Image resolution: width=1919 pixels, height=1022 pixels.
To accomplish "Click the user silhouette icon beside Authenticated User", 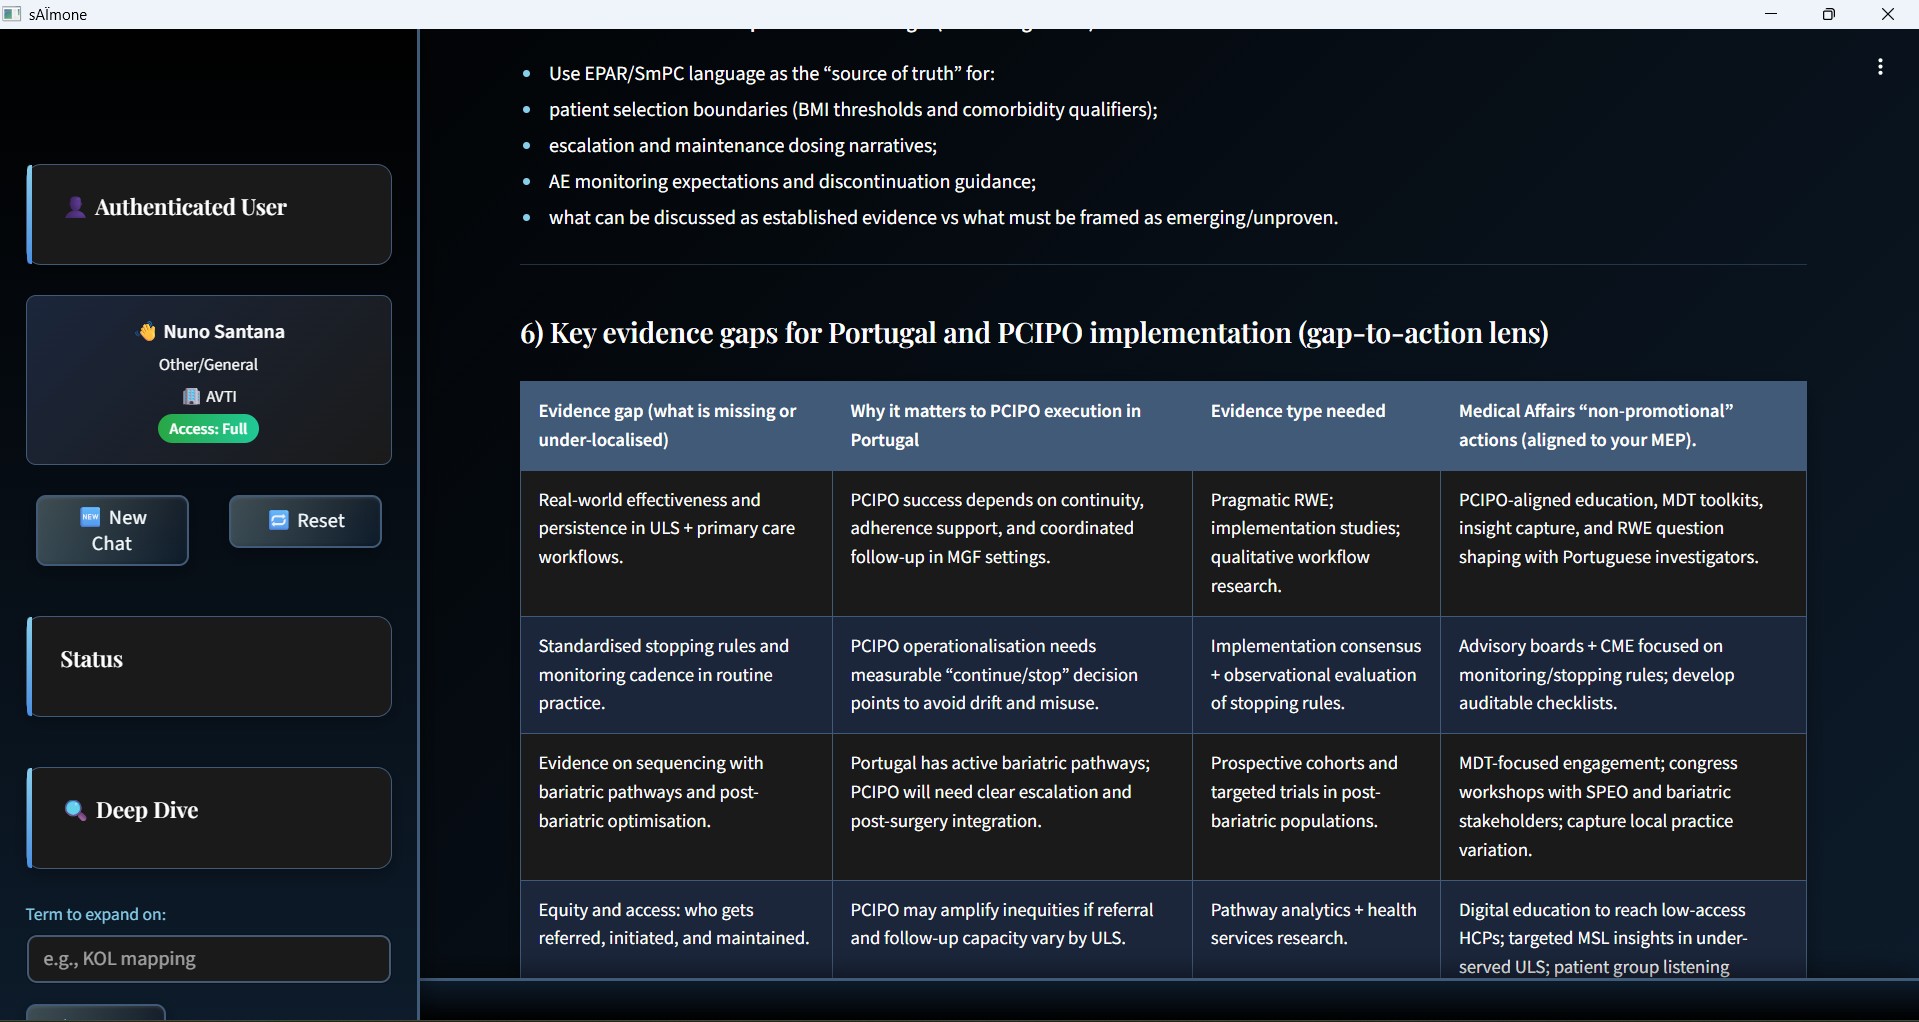I will click(75, 207).
